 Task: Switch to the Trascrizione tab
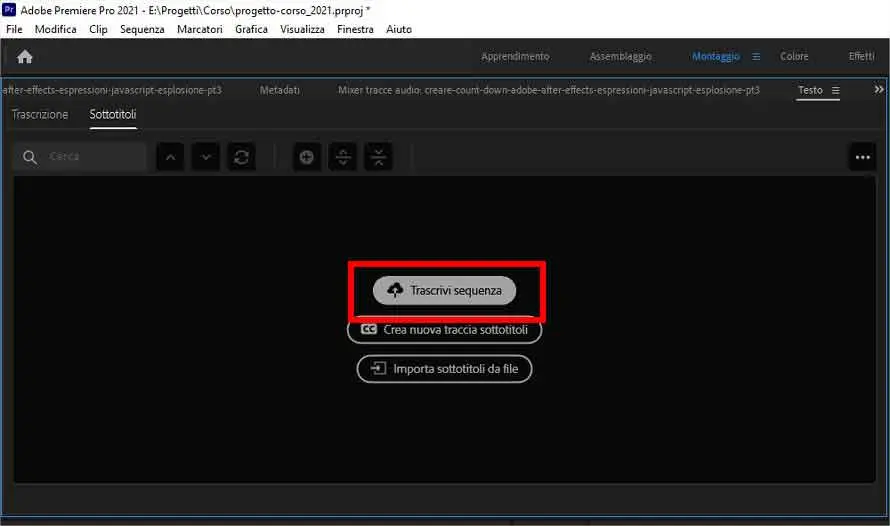pos(40,115)
